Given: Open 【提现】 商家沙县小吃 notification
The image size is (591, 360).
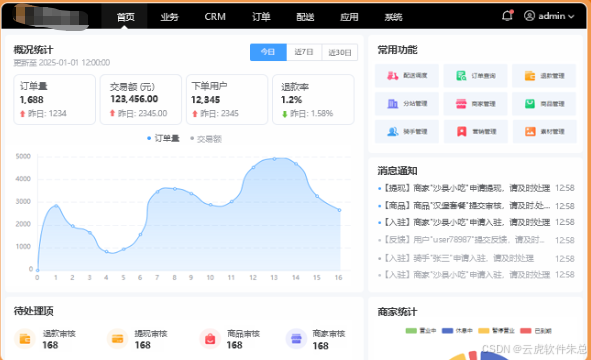Looking at the screenshot, I should (x=476, y=188).
